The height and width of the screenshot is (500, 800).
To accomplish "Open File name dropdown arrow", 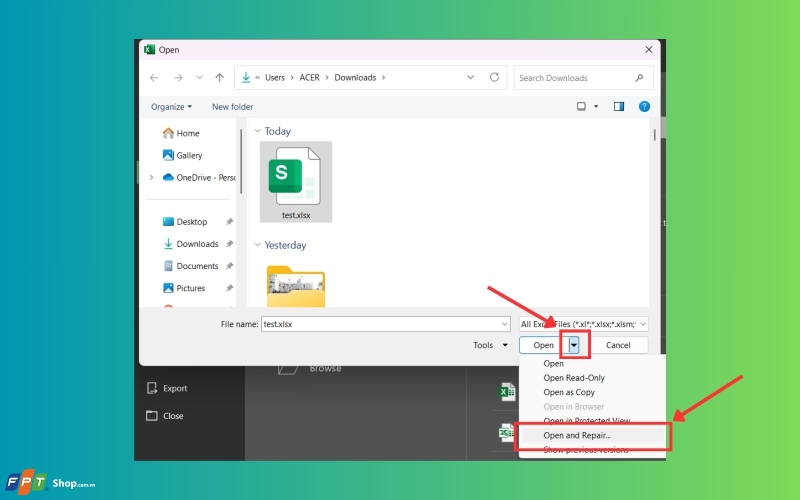I will [x=504, y=324].
